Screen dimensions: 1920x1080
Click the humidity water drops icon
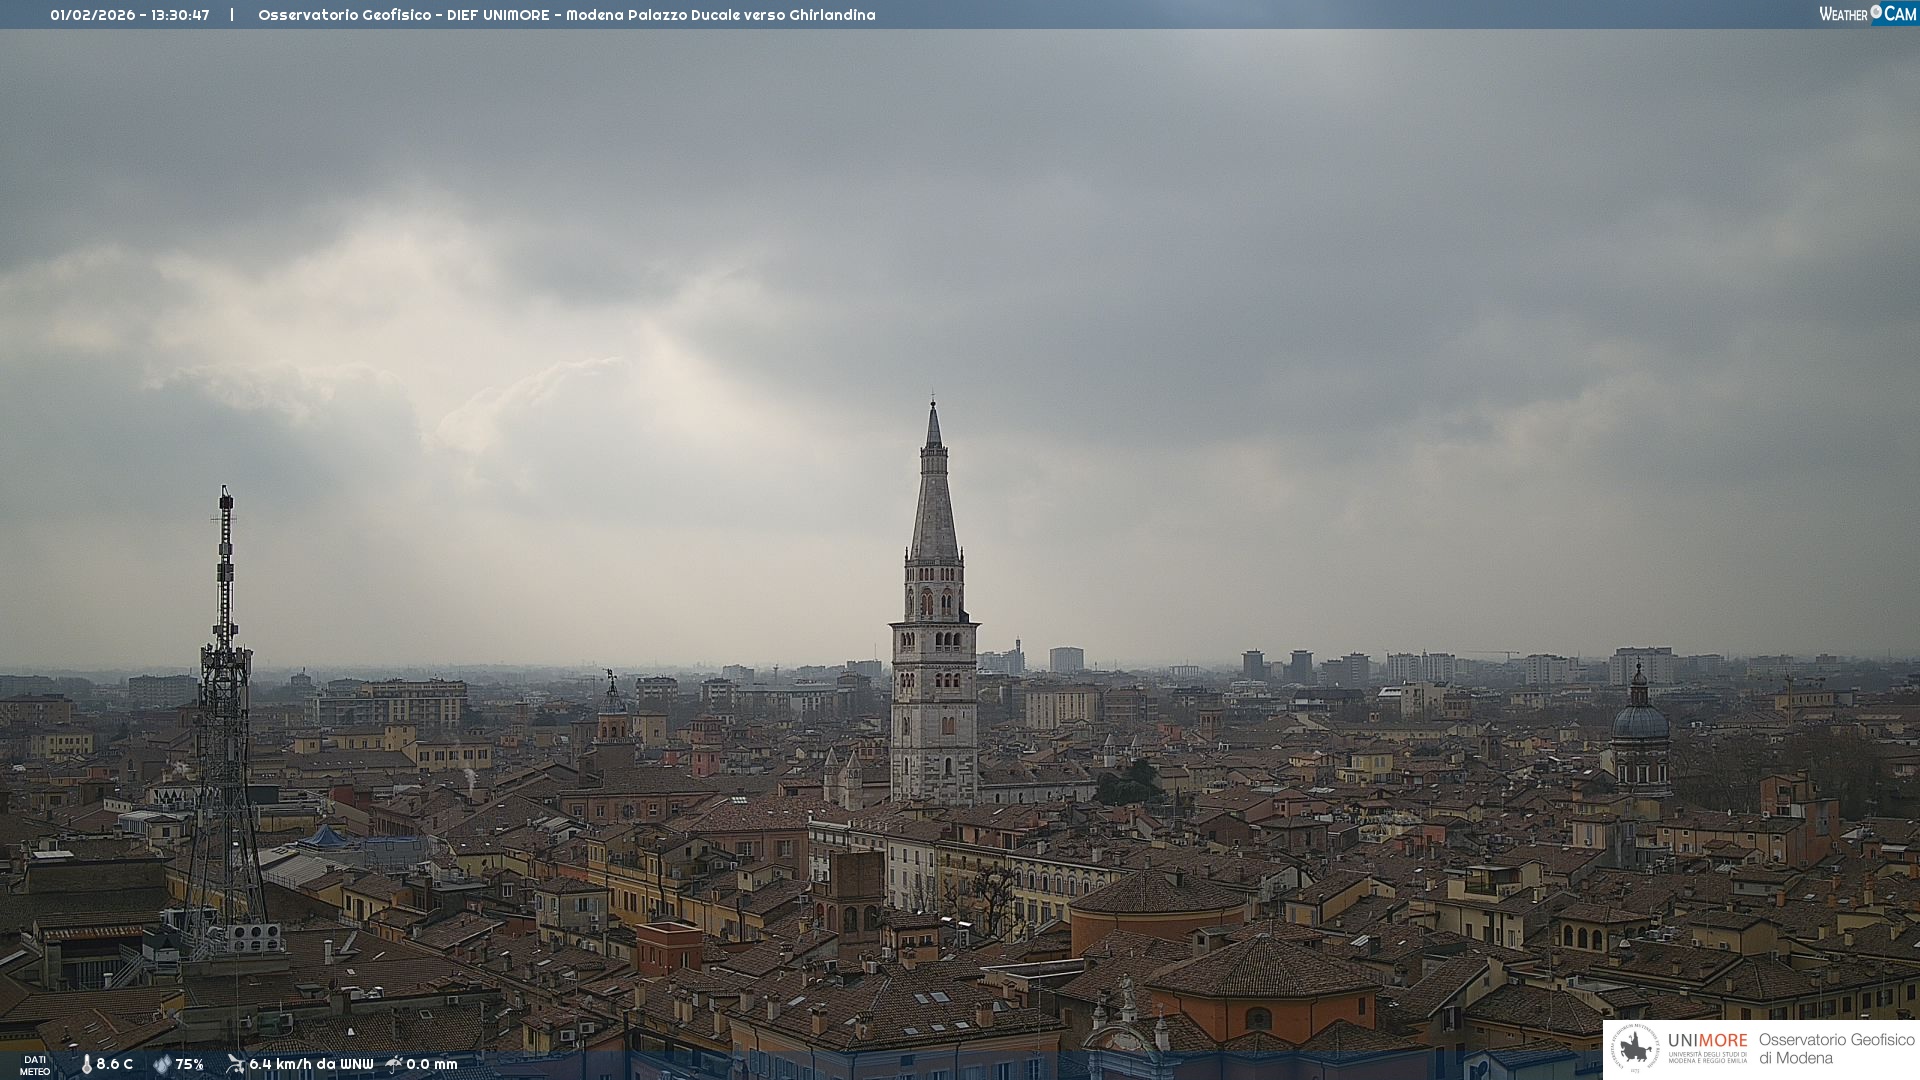coord(162,1065)
